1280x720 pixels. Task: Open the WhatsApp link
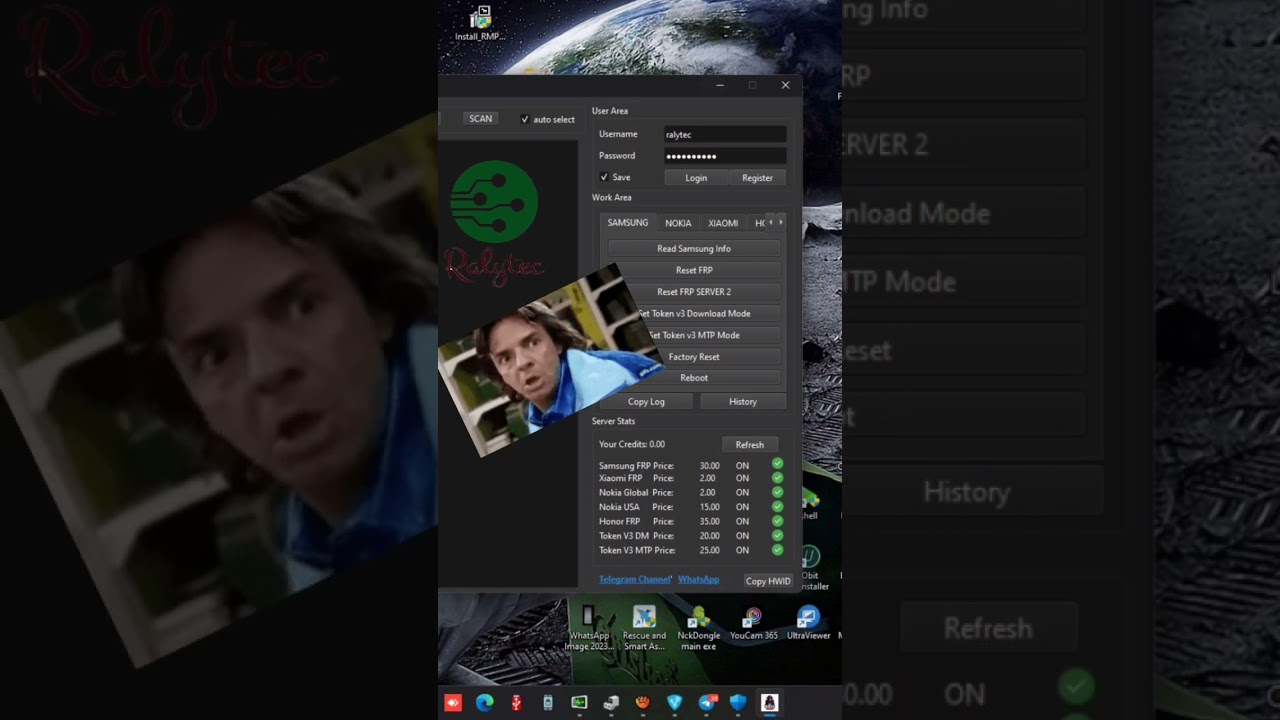(x=698, y=580)
